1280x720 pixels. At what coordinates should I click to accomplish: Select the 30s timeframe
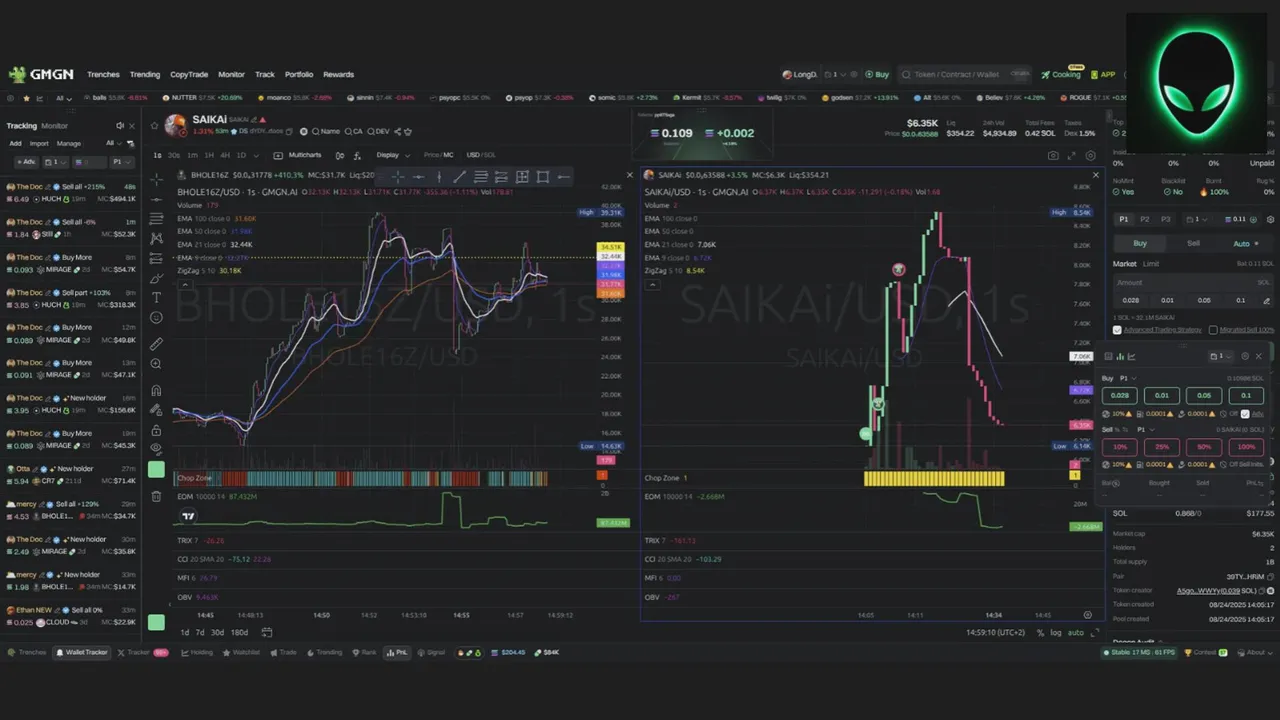coord(174,155)
